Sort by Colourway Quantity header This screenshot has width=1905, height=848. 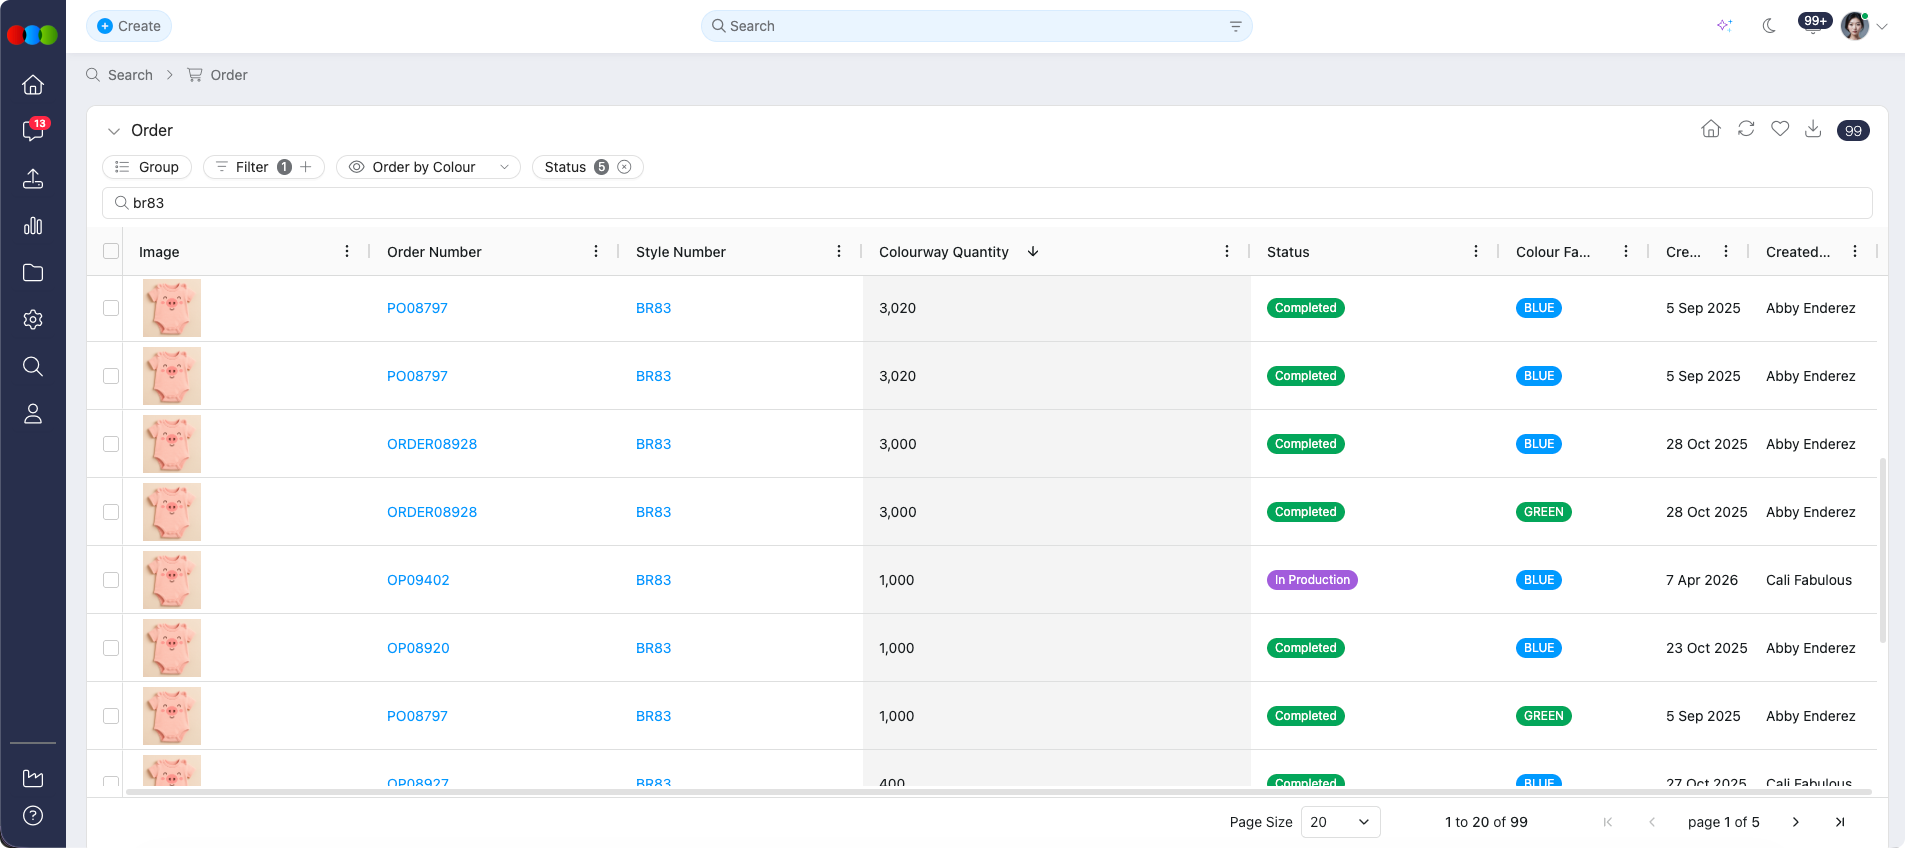(x=944, y=252)
